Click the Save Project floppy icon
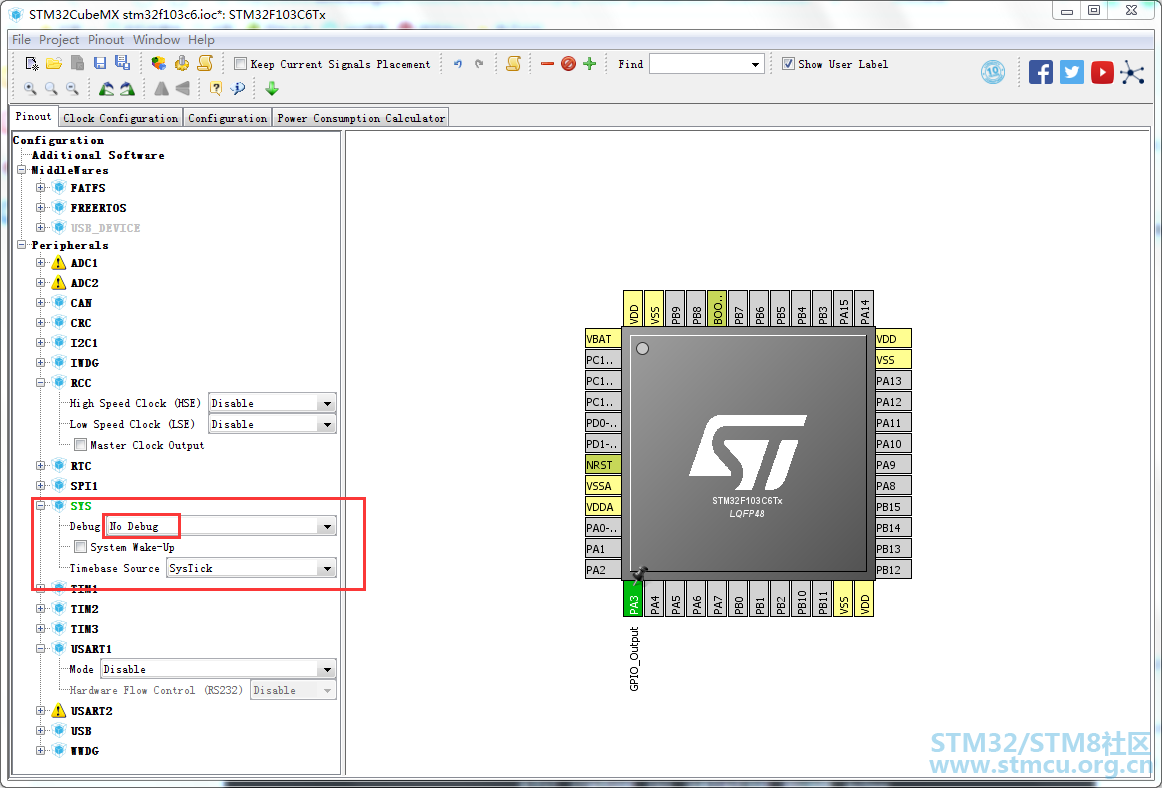1162x788 pixels. point(100,64)
